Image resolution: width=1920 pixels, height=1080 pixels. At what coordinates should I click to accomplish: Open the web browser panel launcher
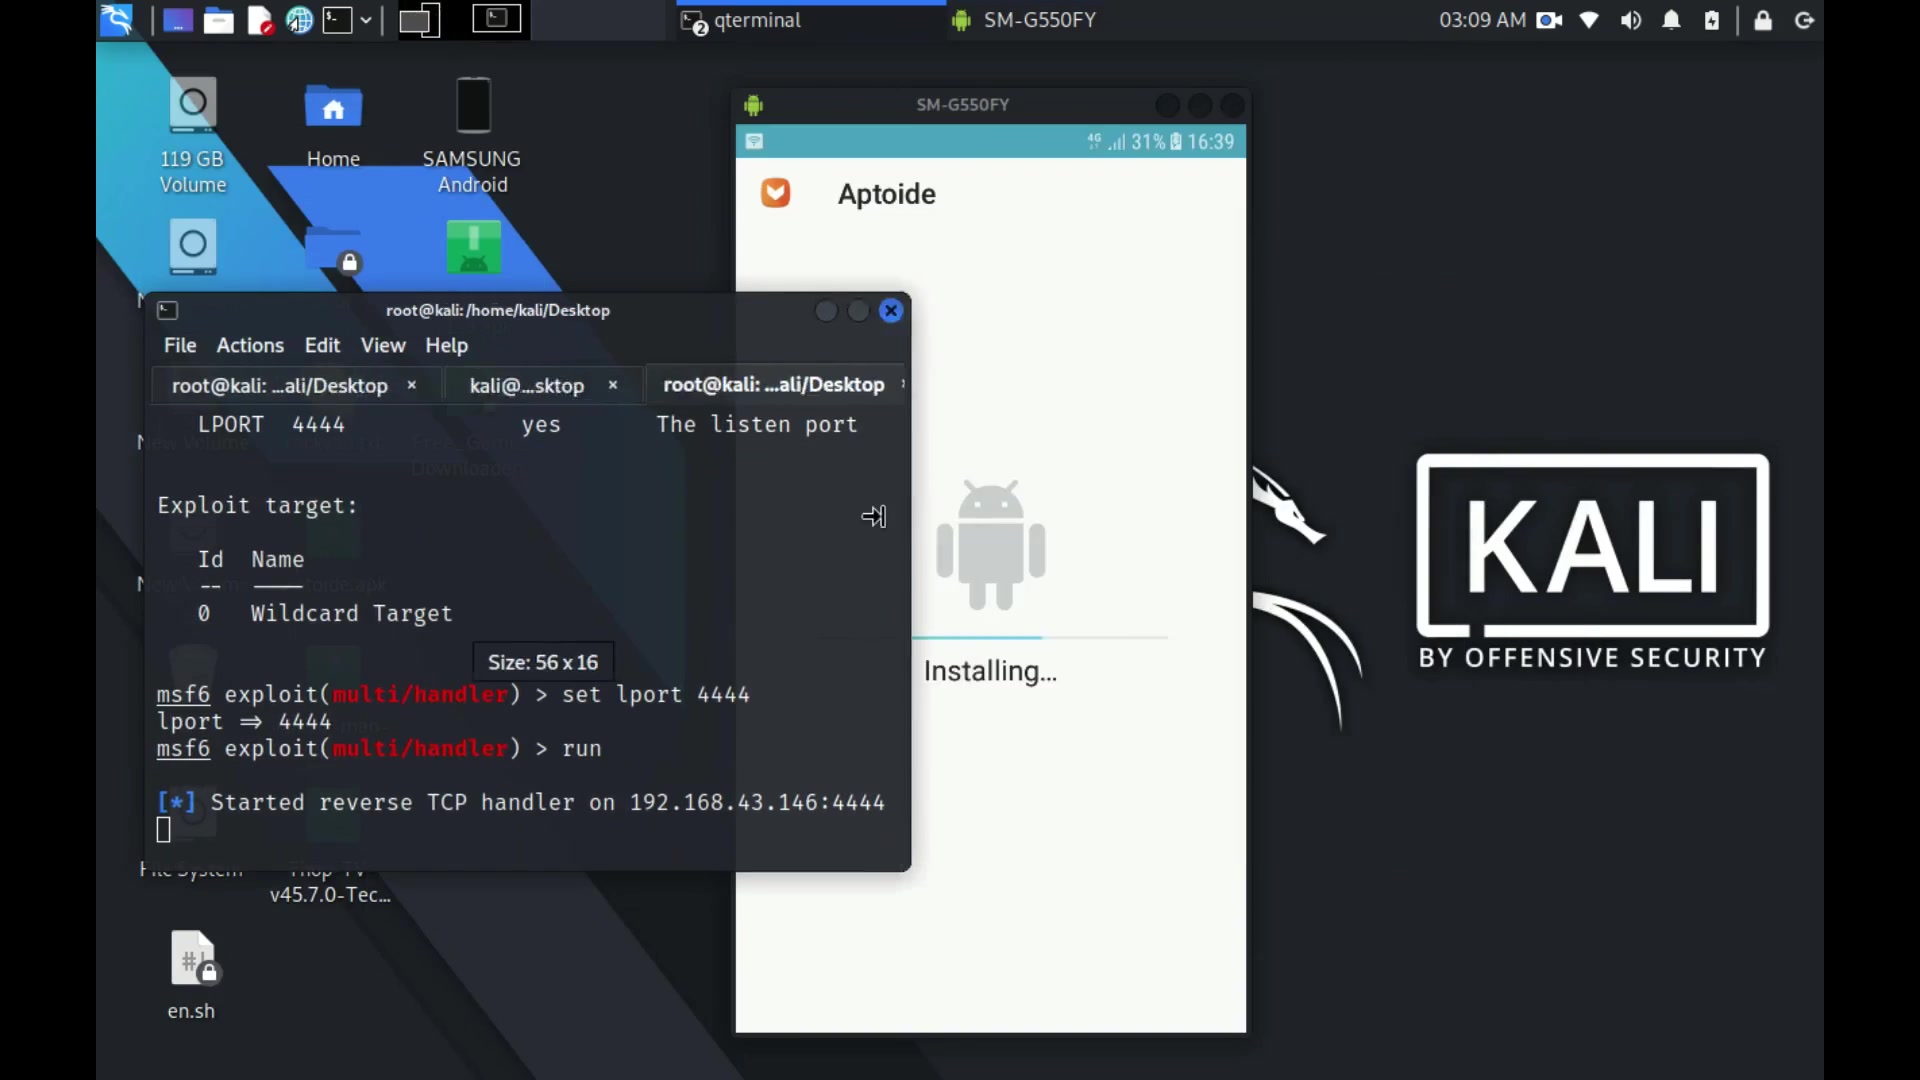point(299,20)
